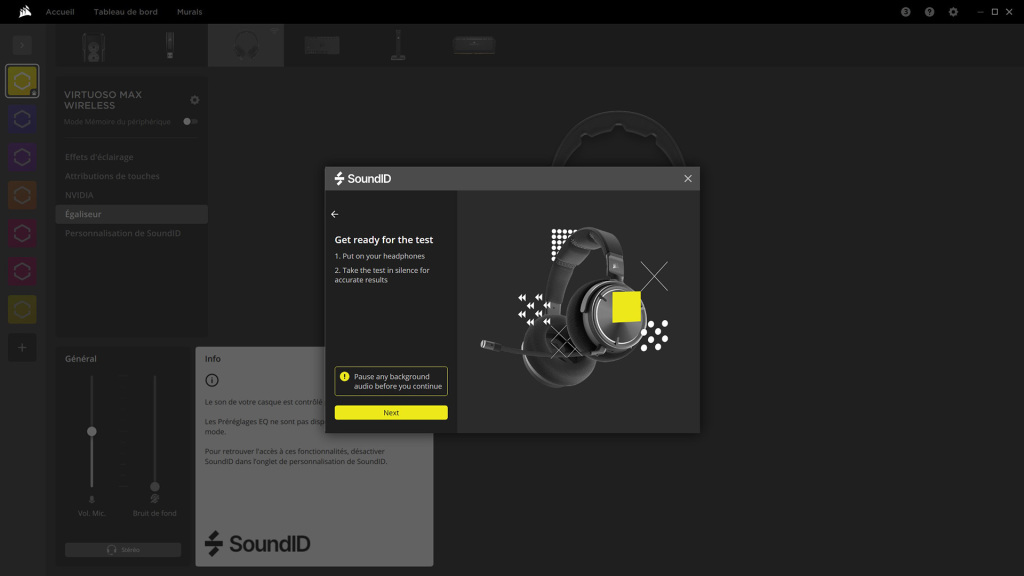Close the SoundID dialog
This screenshot has height=576, width=1024.
(x=688, y=178)
